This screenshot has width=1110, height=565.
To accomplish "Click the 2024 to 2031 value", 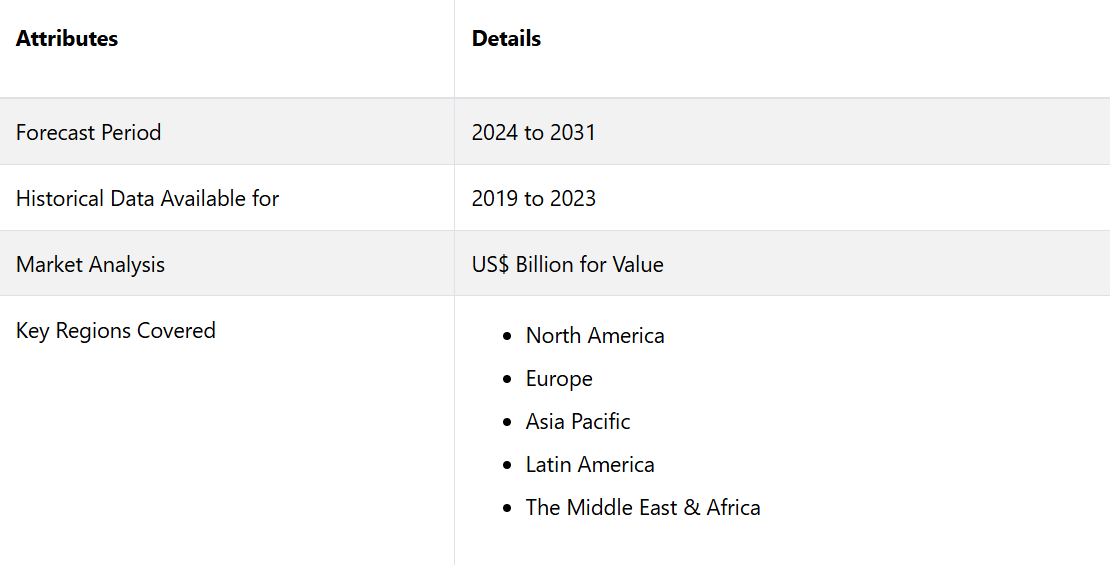I will (x=533, y=132).
